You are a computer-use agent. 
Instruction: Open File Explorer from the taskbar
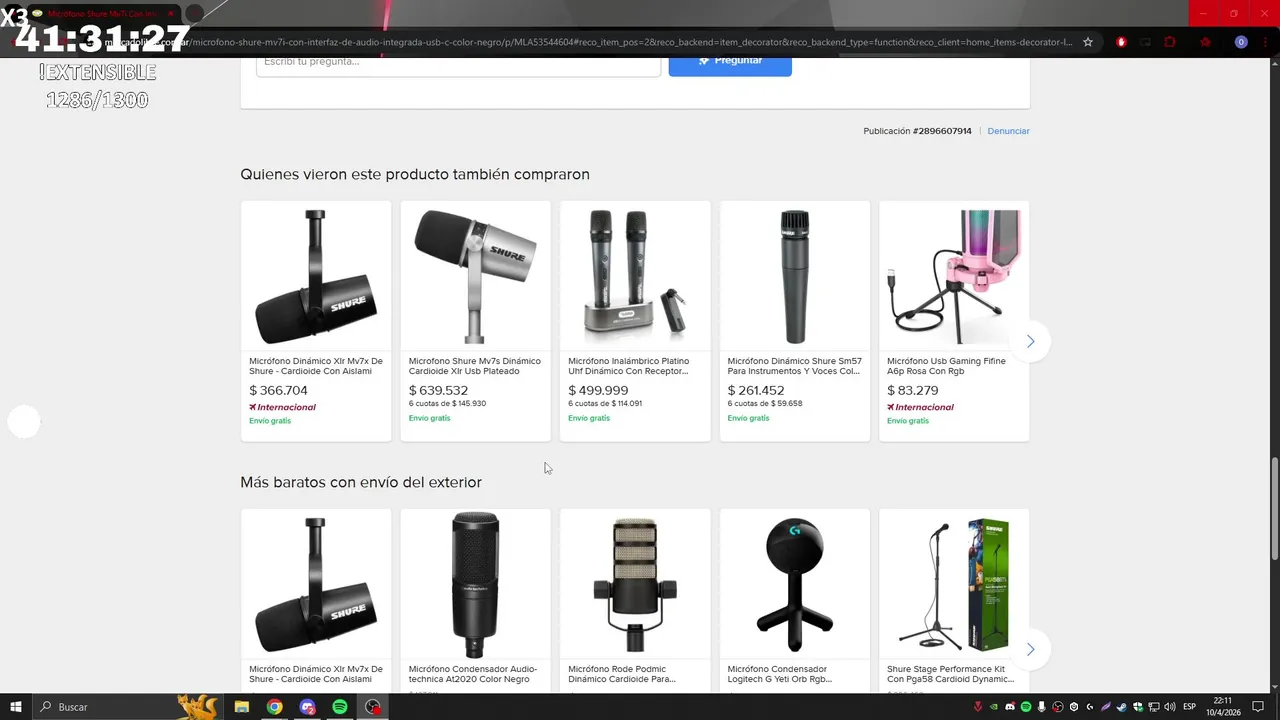pos(241,707)
